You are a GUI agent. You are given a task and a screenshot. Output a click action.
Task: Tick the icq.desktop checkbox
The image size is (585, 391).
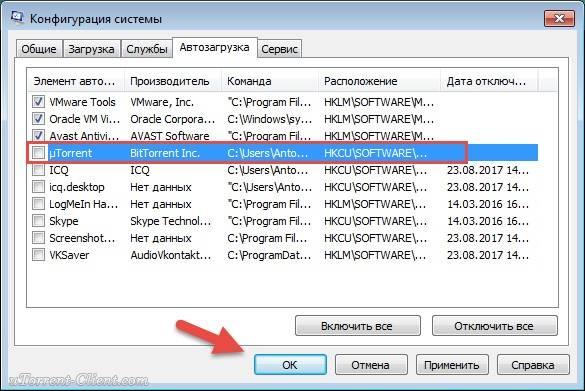click(x=38, y=187)
